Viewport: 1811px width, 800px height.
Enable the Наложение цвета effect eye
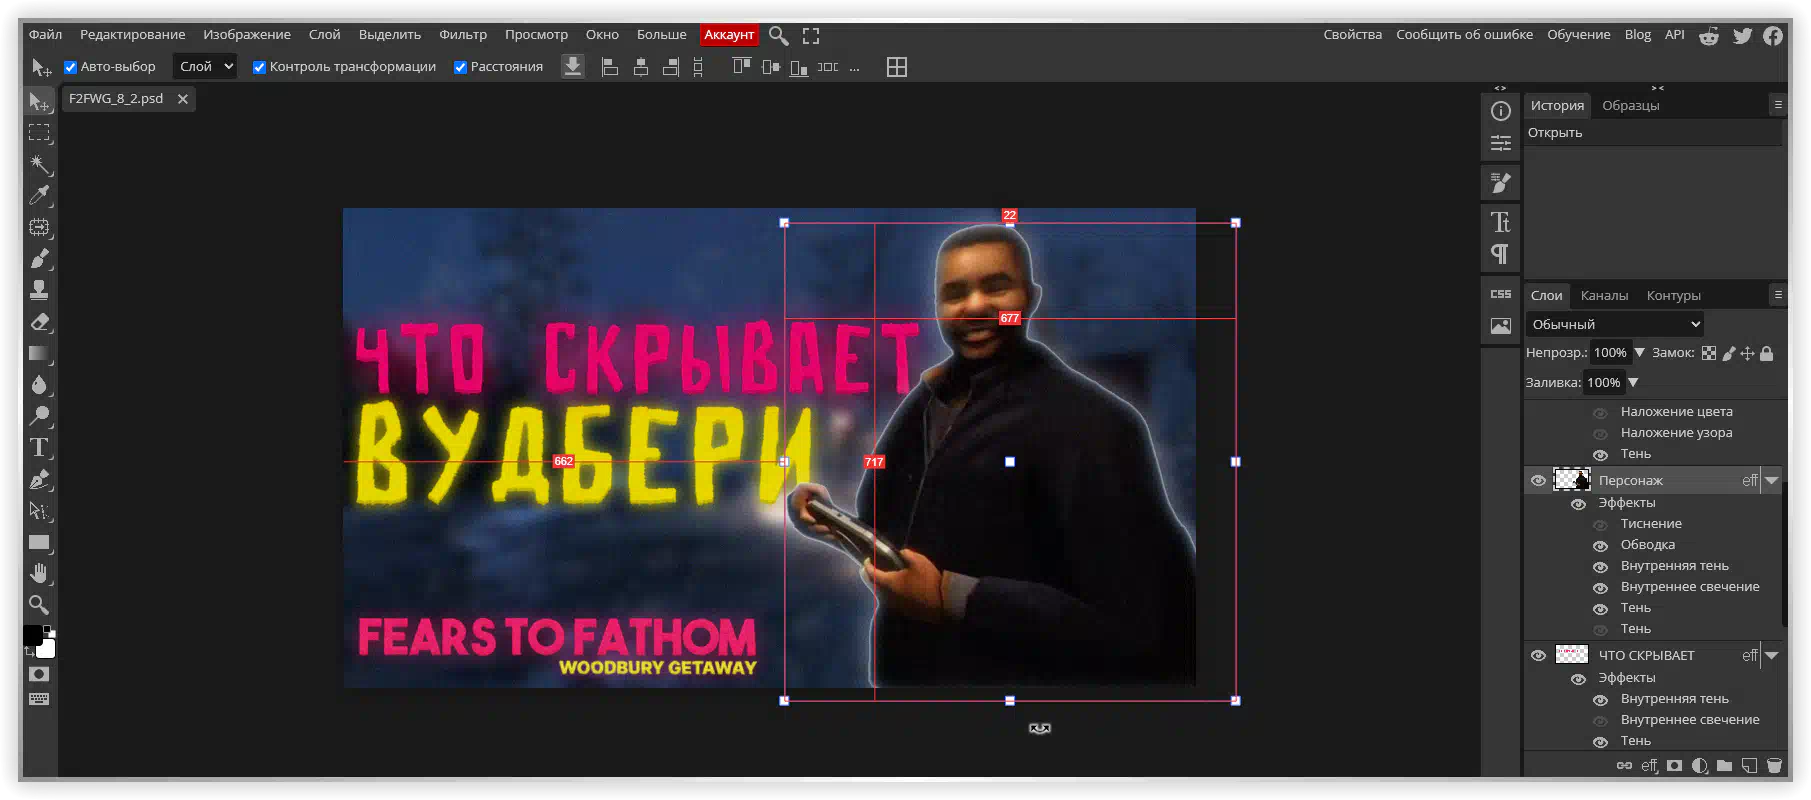pyautogui.click(x=1600, y=413)
